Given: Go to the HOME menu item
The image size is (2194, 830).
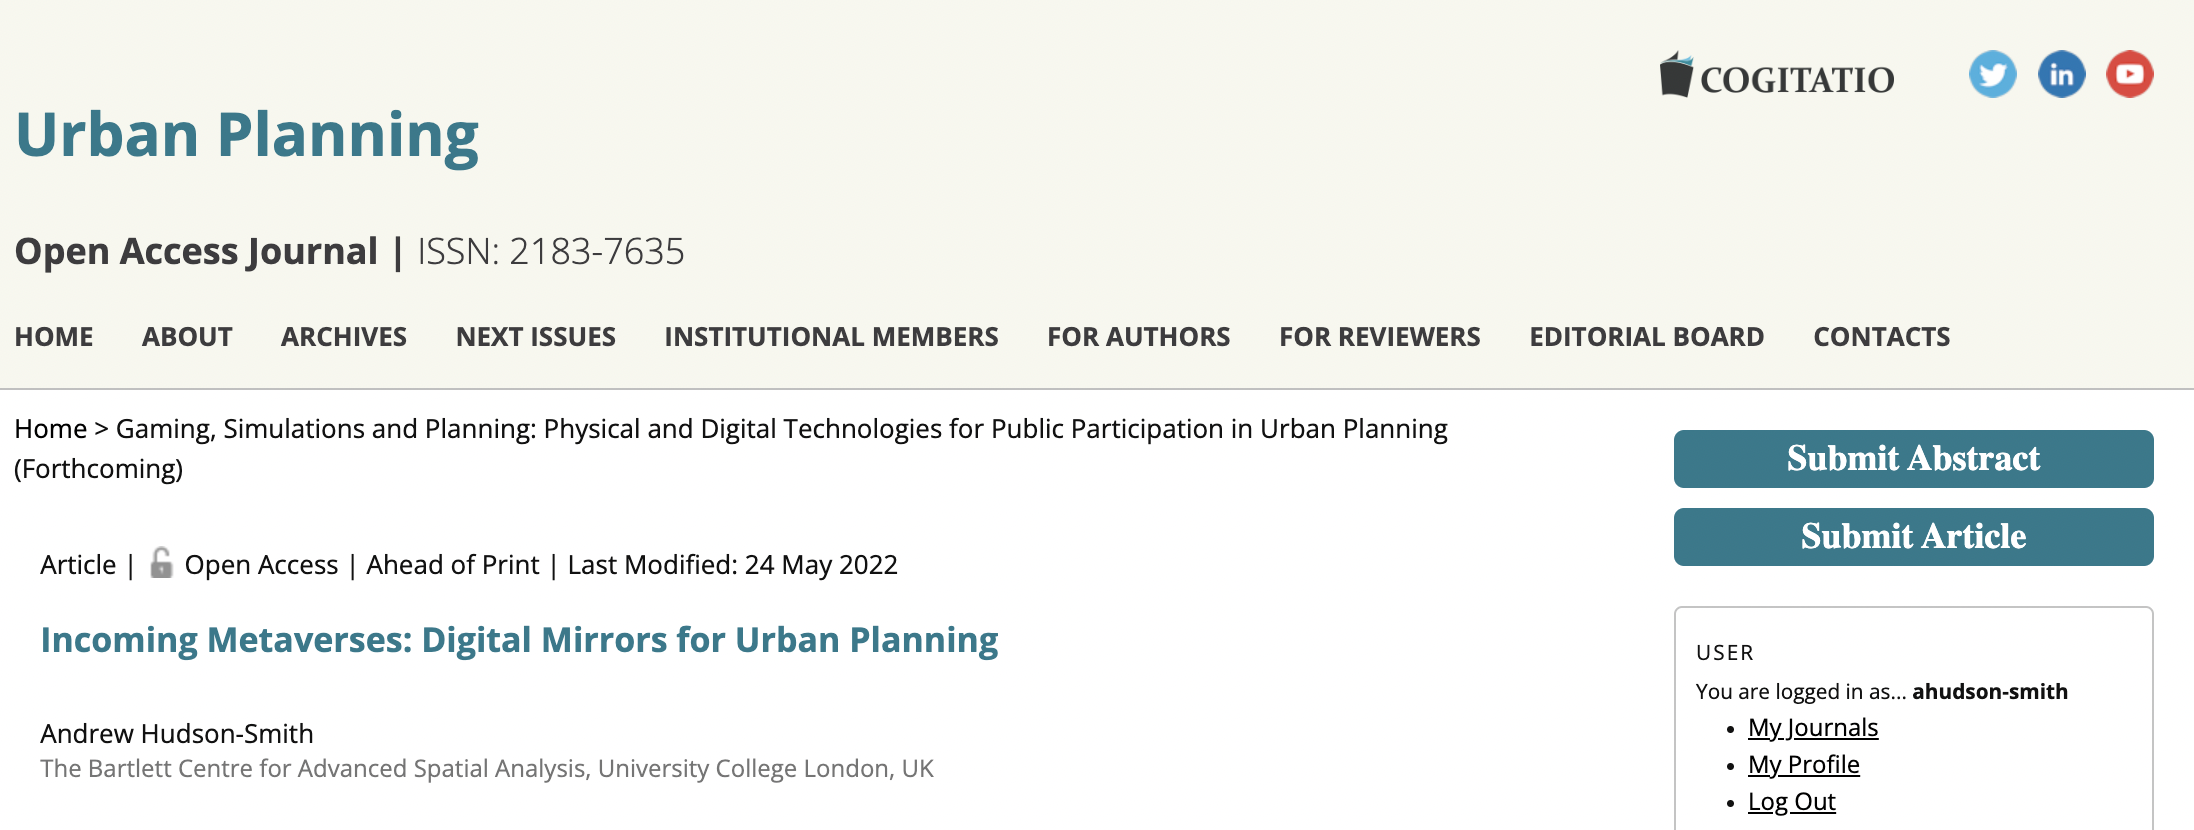Looking at the screenshot, I should click(54, 337).
